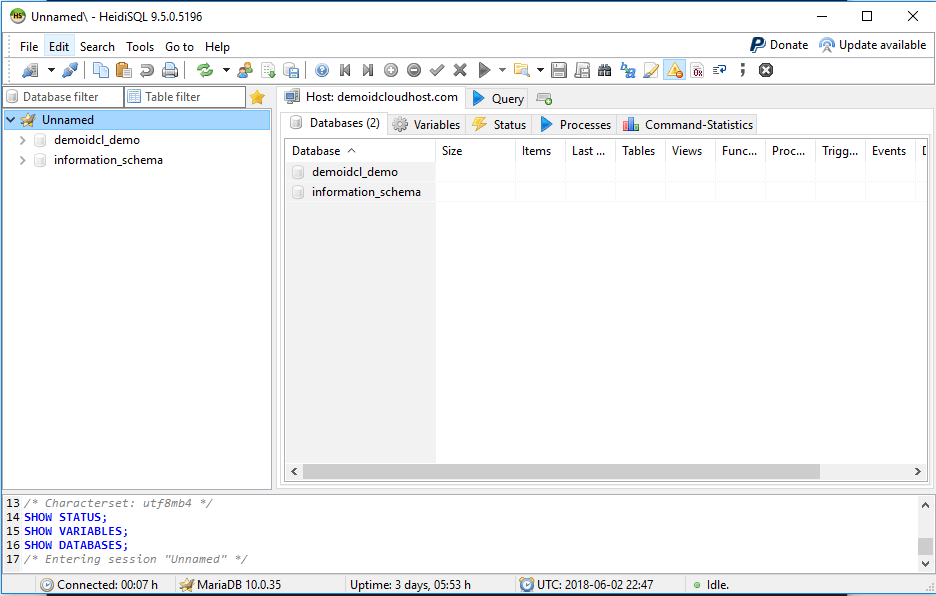Open the Tools menu
Image resolution: width=936 pixels, height=596 pixels.
coord(139,46)
